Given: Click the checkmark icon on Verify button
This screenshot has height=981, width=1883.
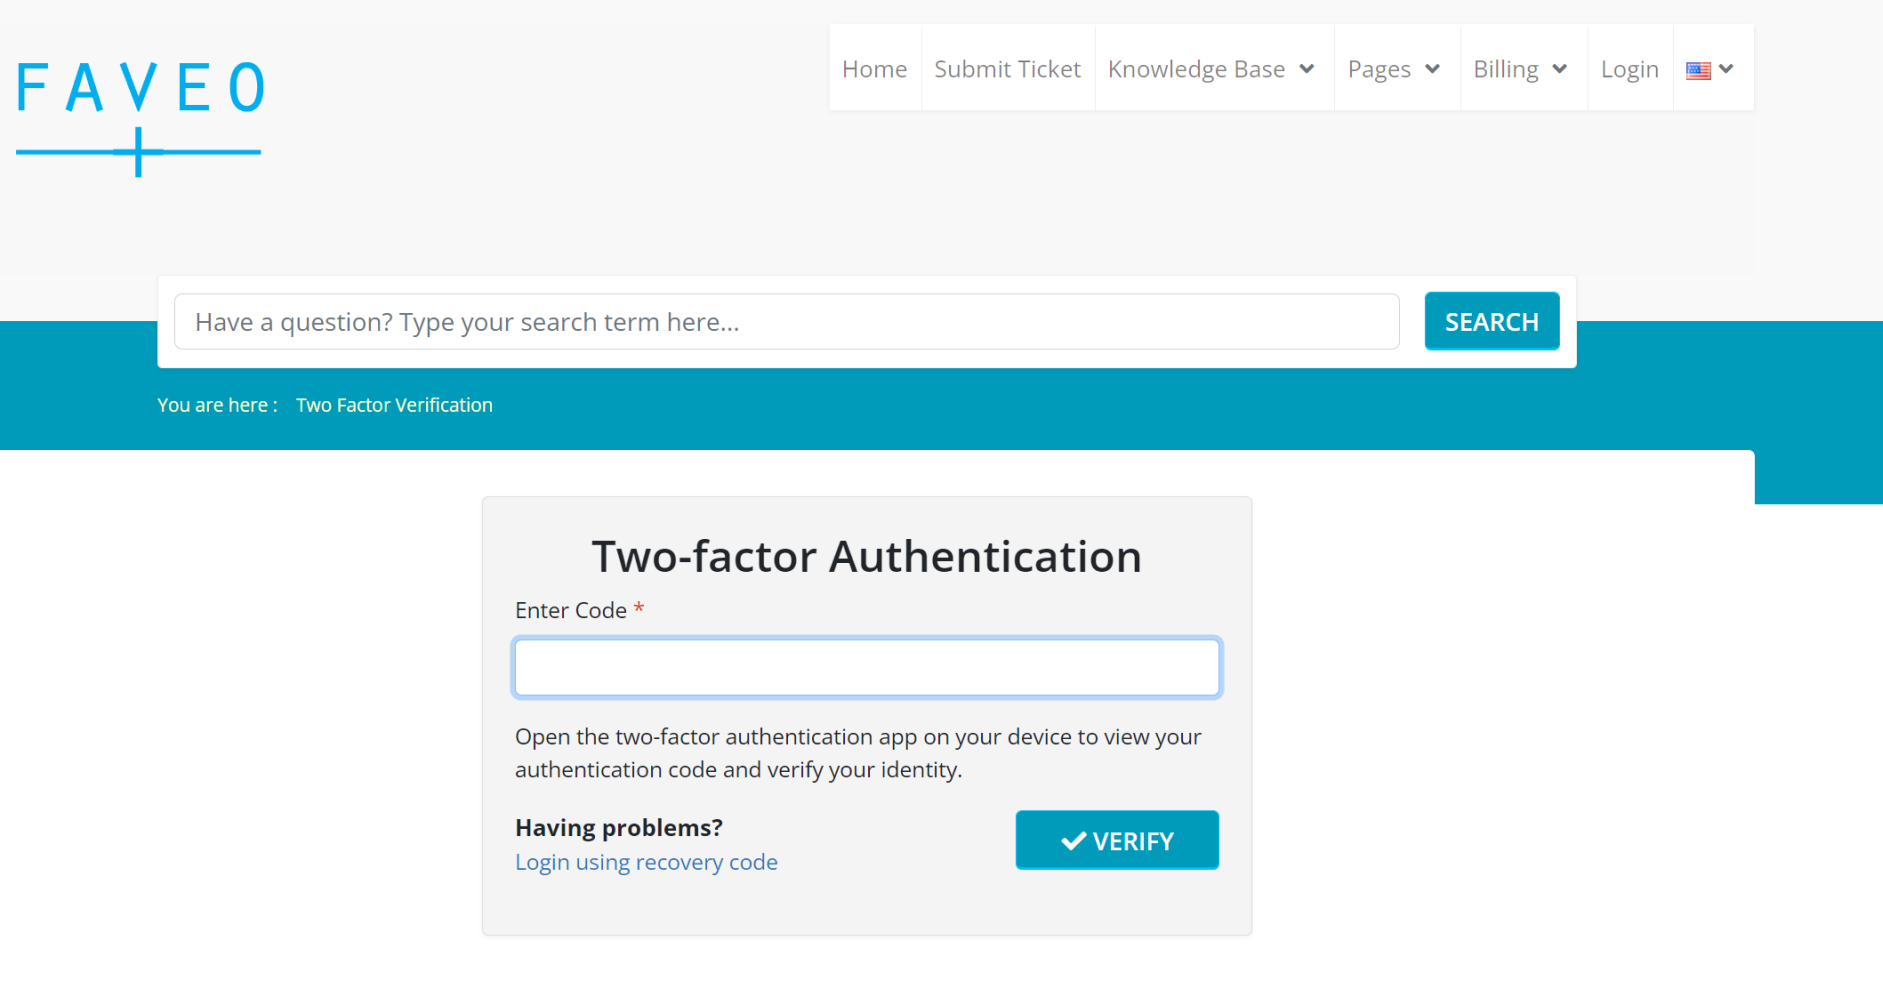Looking at the screenshot, I should (1073, 841).
